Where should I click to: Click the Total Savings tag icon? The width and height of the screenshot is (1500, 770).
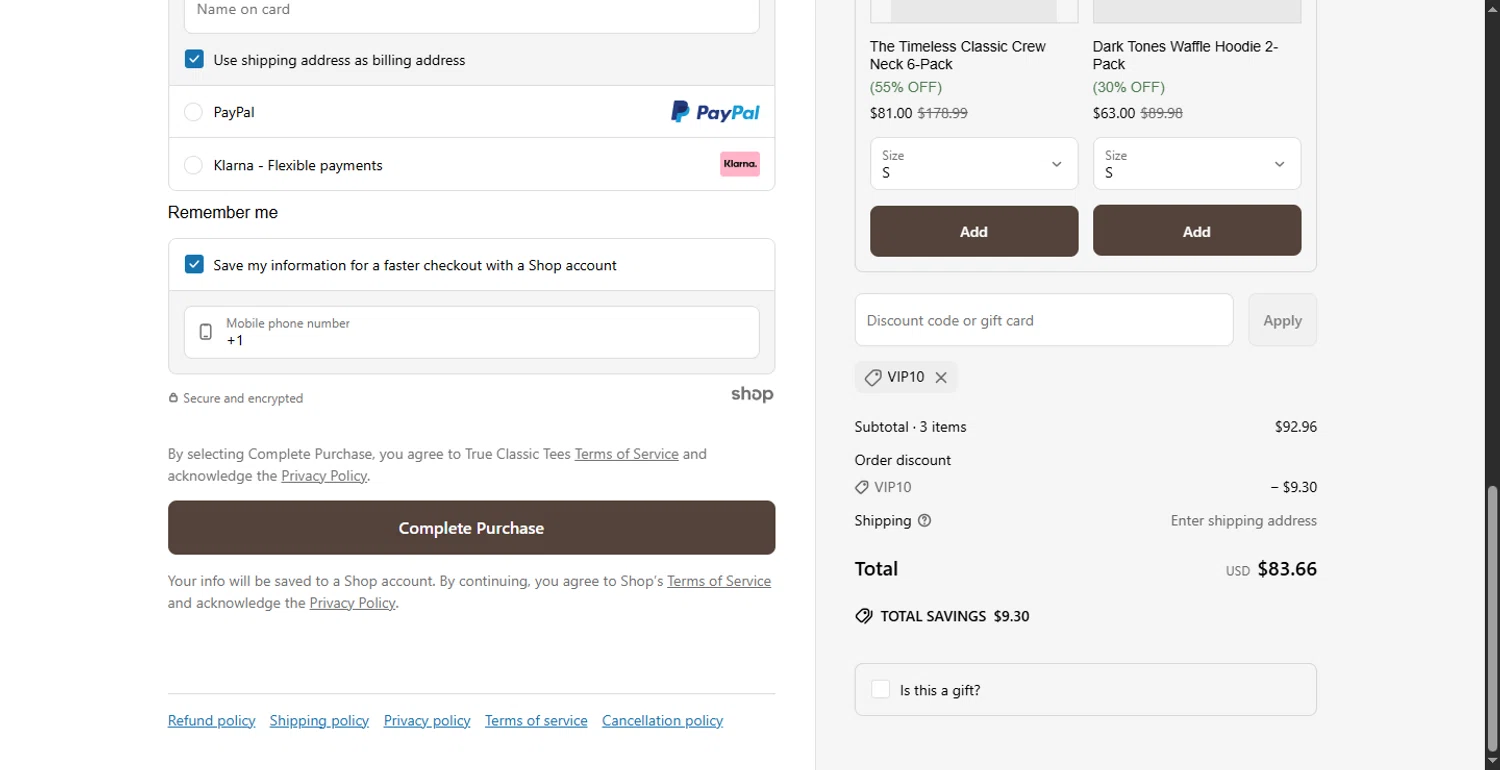click(864, 616)
